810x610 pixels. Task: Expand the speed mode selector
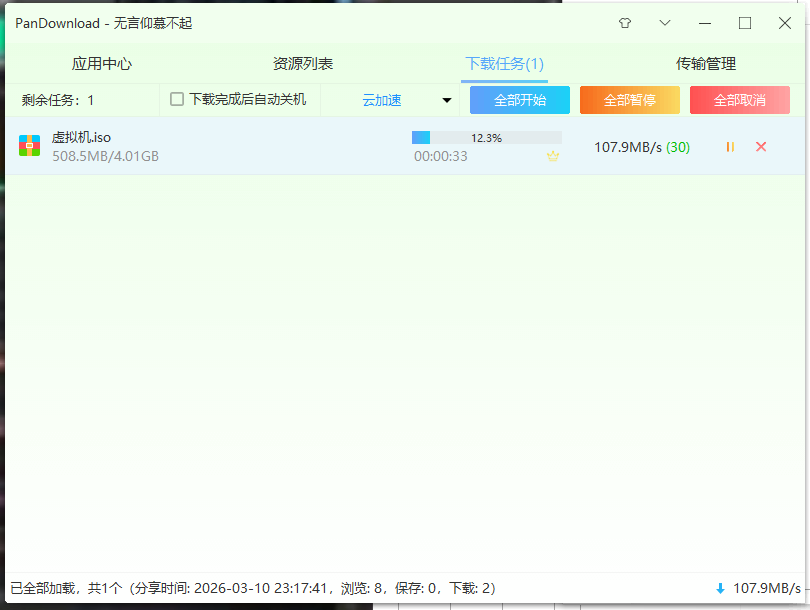tap(446, 100)
